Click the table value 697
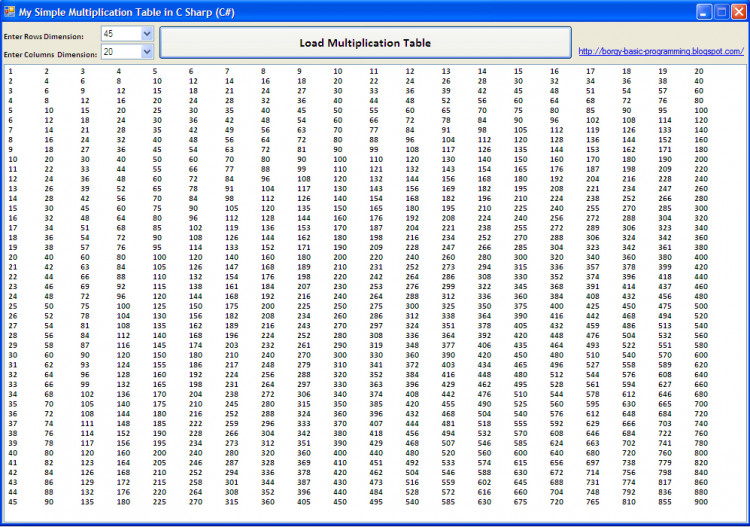The width and height of the screenshot is (750, 527). click(593, 462)
